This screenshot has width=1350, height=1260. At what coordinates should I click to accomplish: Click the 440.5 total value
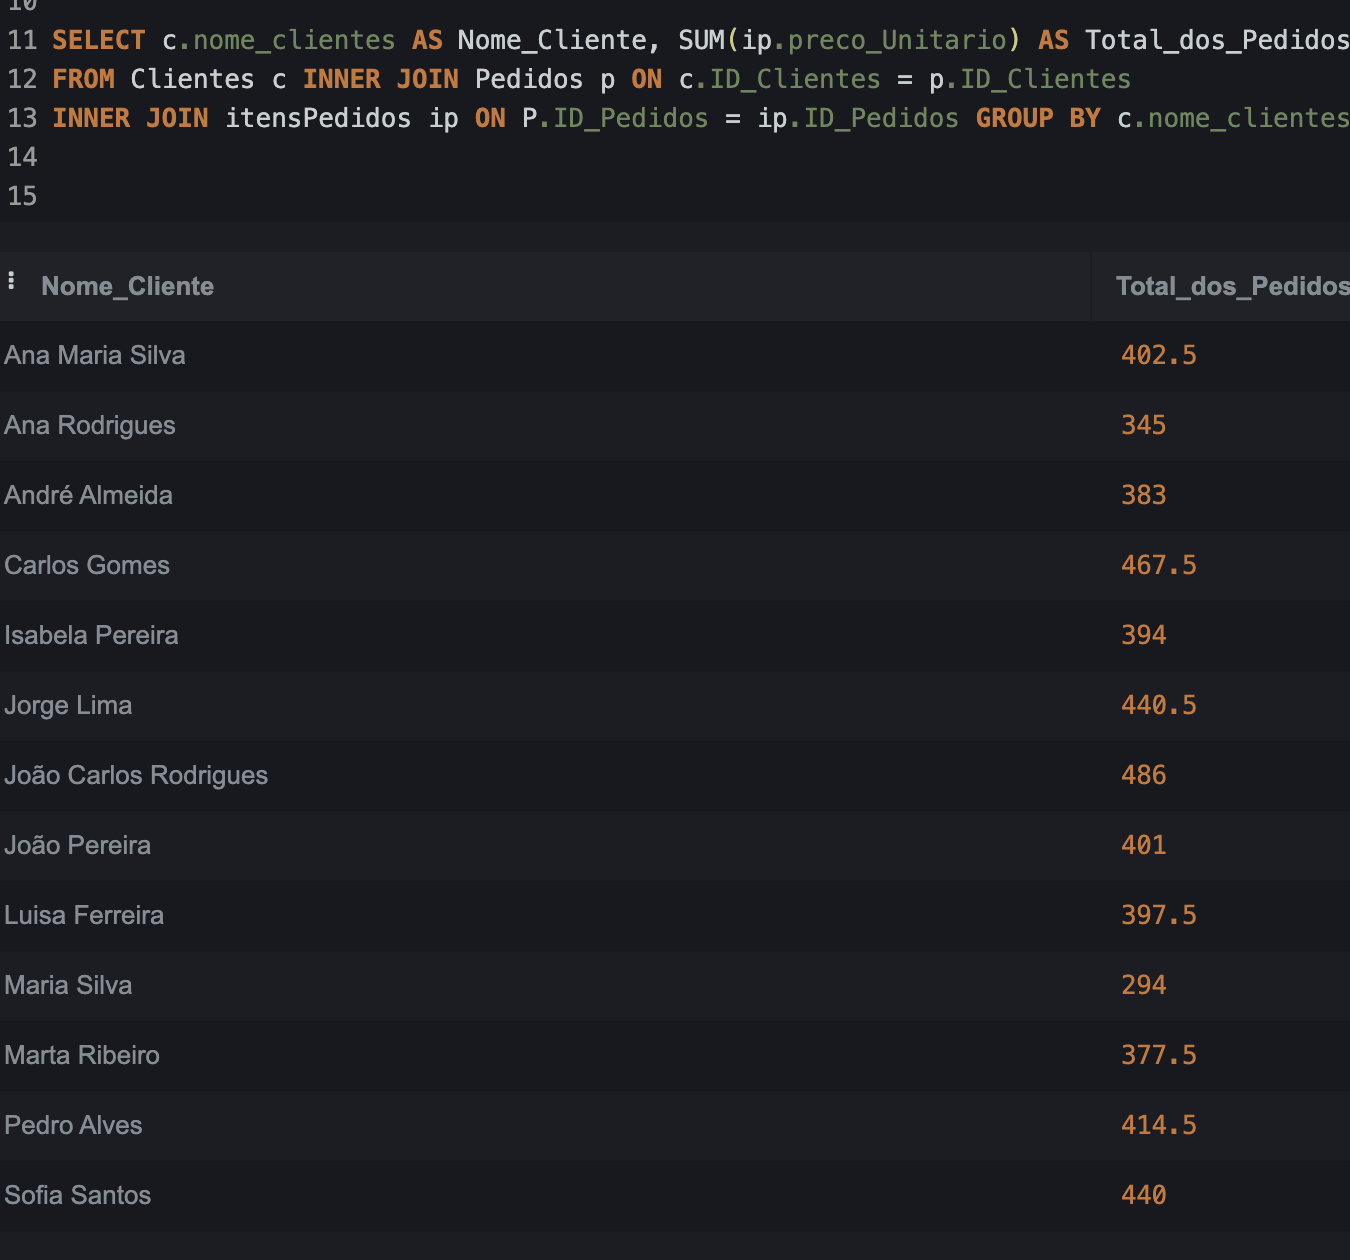(1158, 705)
